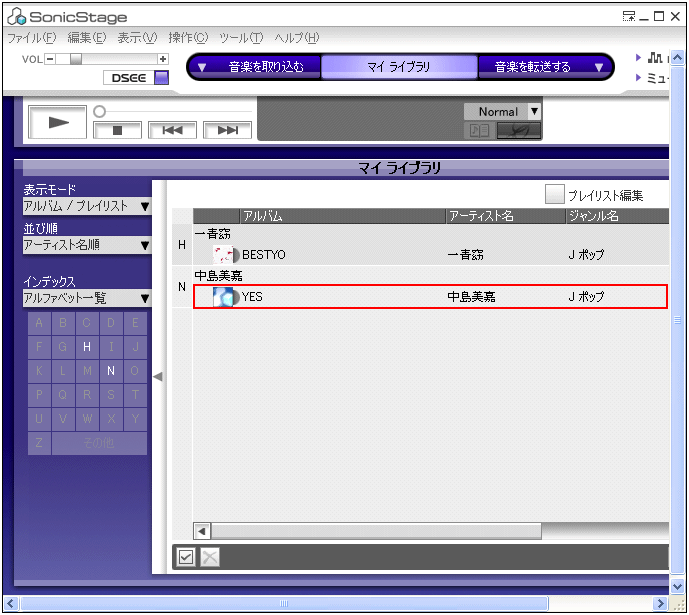Viewport: 689px width, 615px height.
Task: Sort by アーティスト名 column header
Action: click(x=506, y=216)
